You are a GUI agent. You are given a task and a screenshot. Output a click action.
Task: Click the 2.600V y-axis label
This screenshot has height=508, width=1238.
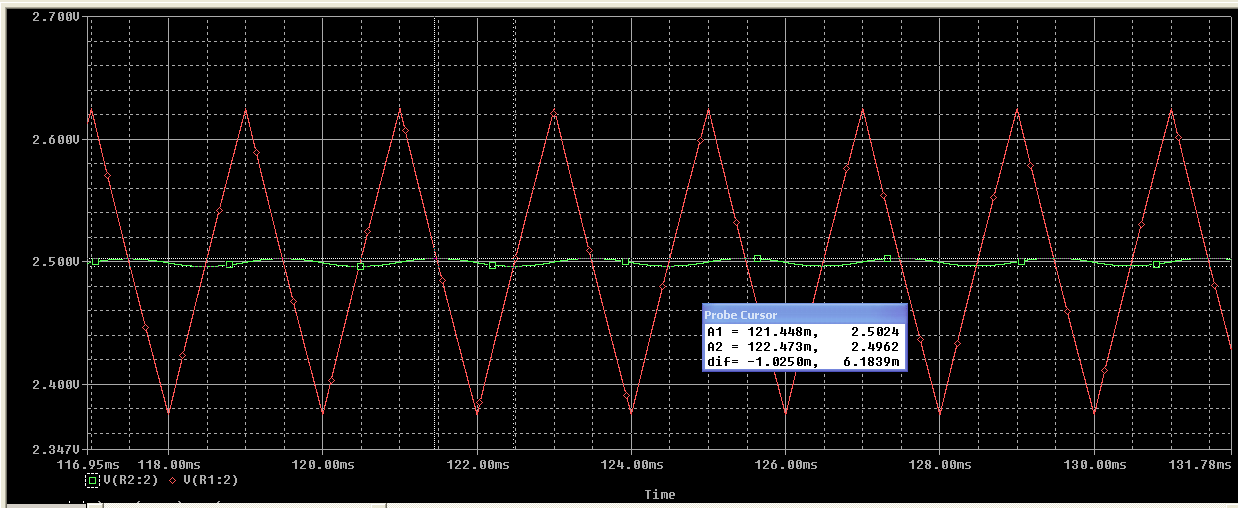[54, 140]
